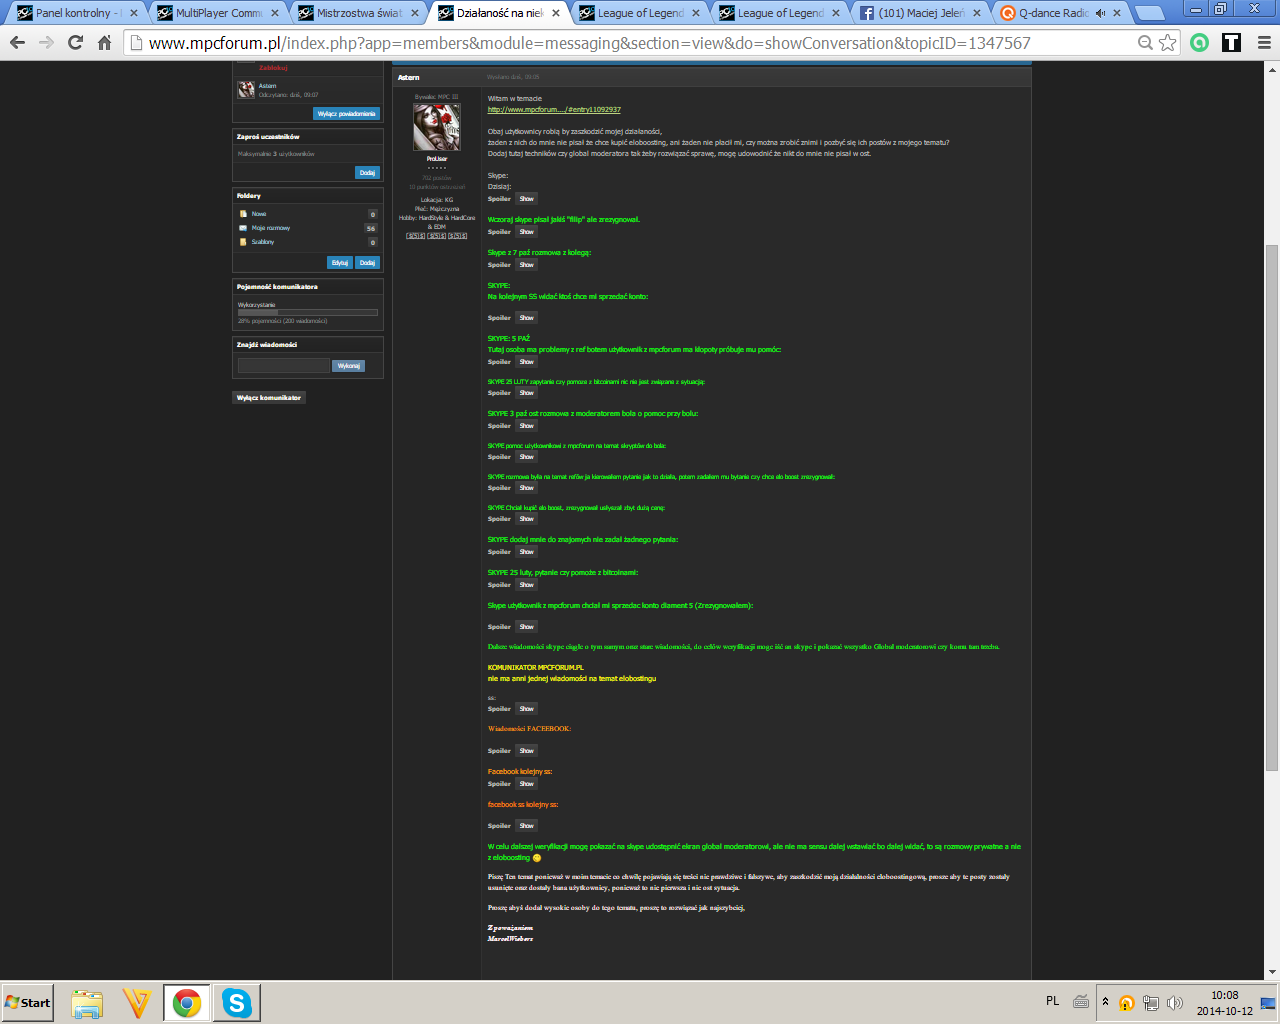Click the clock showing 10:08
Screen dimensions: 1280x1024
[1224, 995]
